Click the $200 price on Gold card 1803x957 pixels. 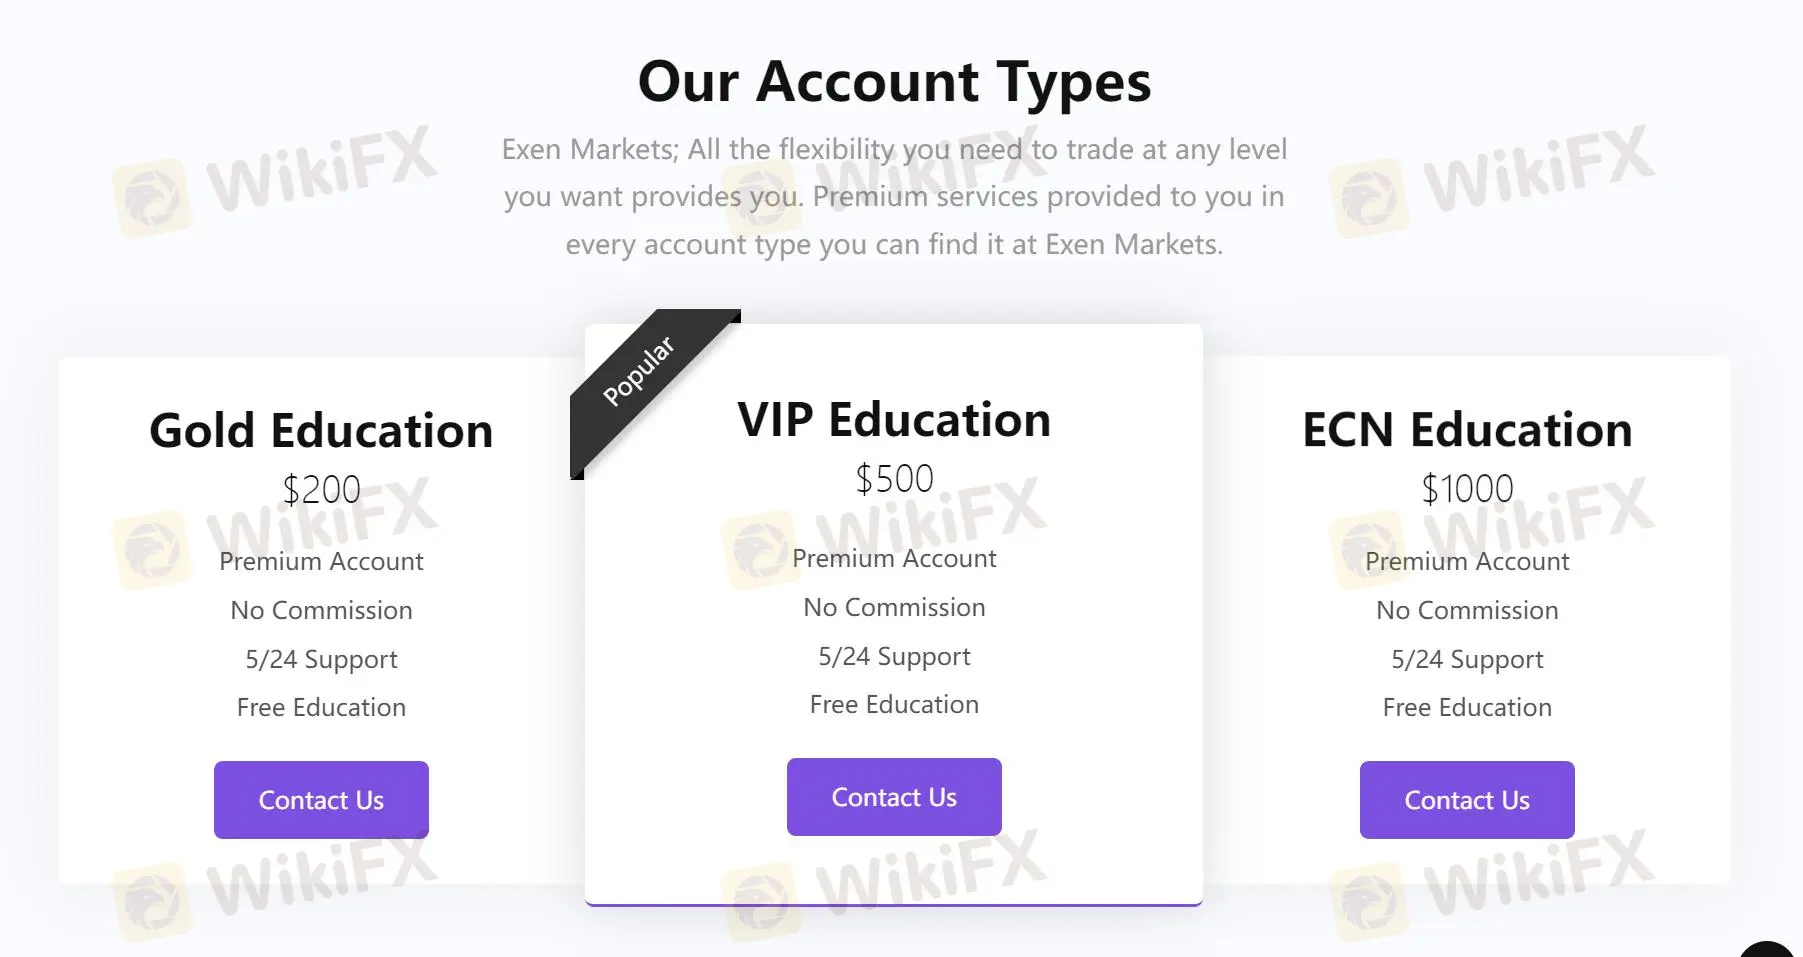coord(321,490)
